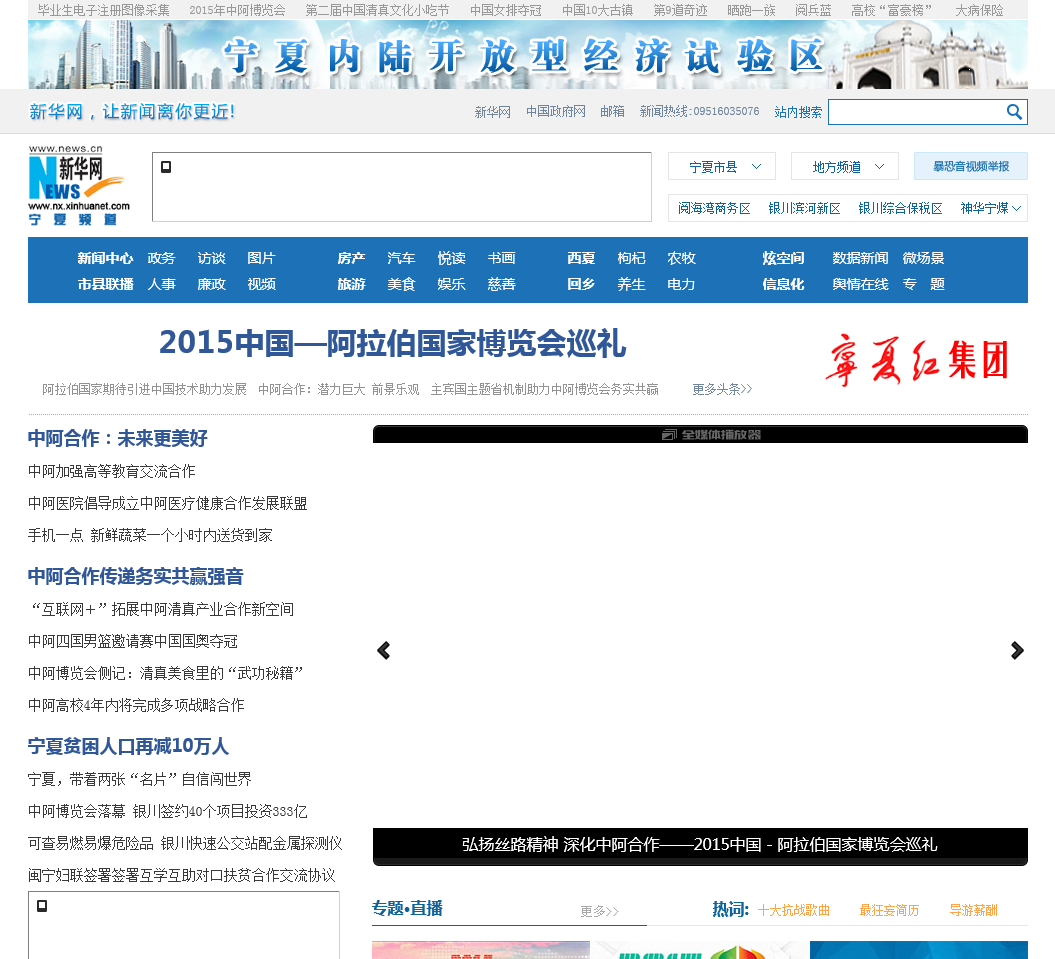Open 新闻中心 in the navigation bar
Image resolution: width=1055 pixels, height=959 pixels.
pyautogui.click(x=105, y=258)
